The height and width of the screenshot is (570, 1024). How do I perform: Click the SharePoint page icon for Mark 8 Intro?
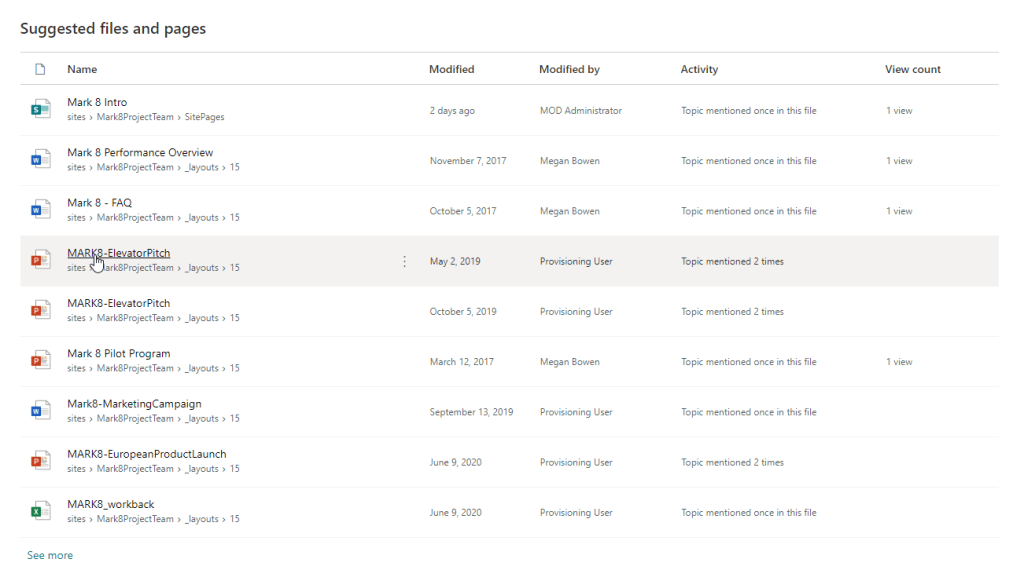point(40,110)
